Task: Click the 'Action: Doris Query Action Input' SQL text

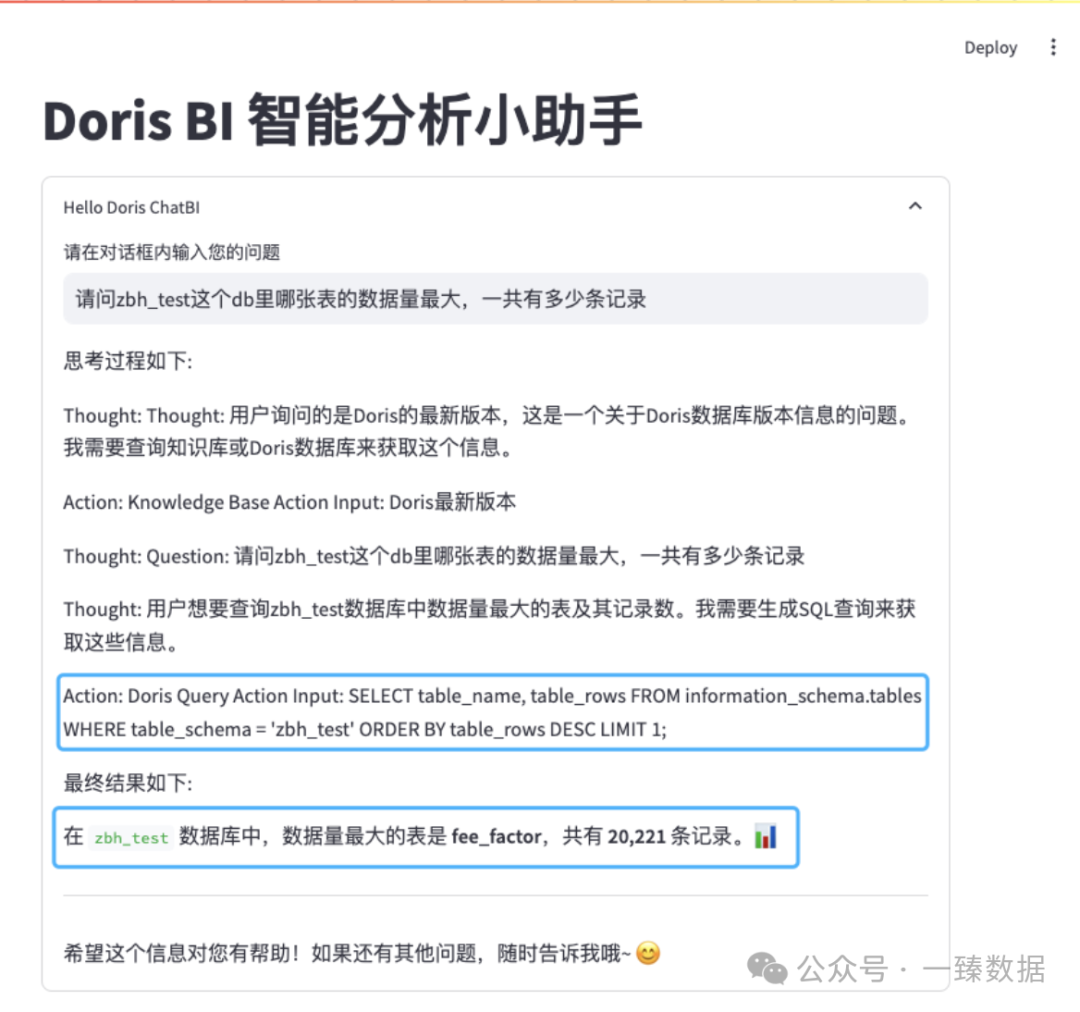Action: pyautogui.click(x=492, y=712)
